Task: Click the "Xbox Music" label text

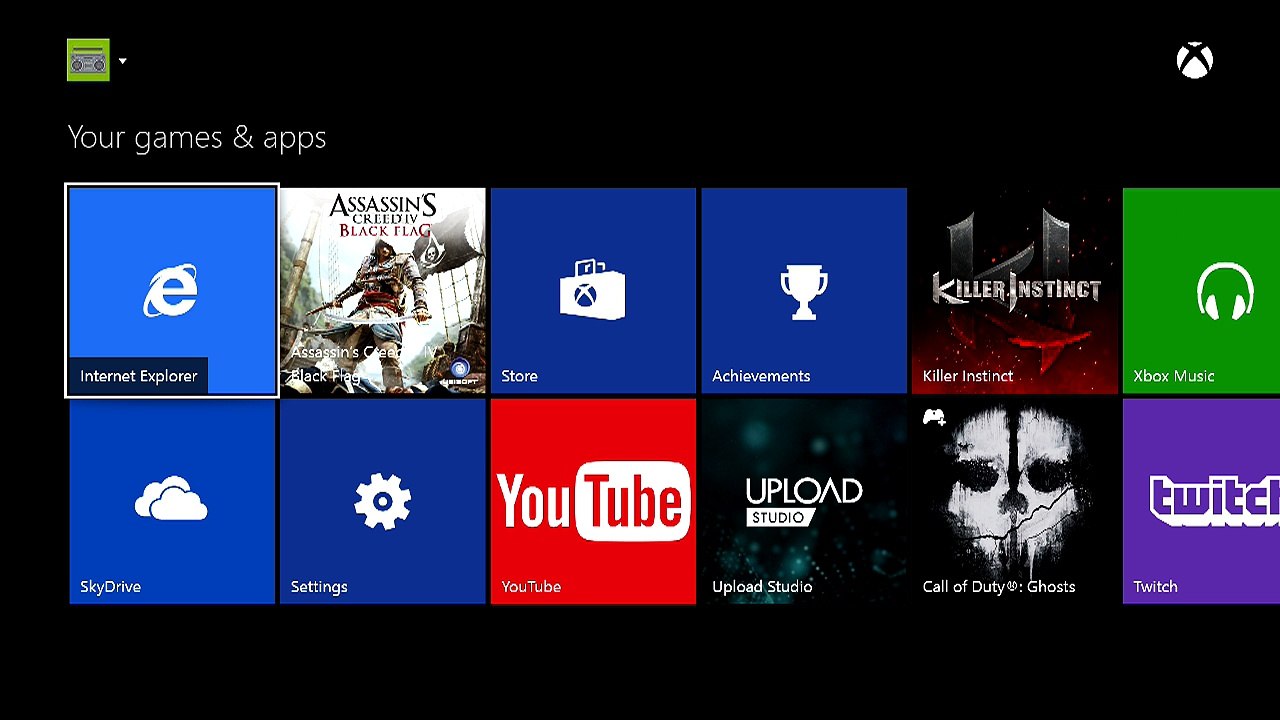Action: click(1174, 376)
